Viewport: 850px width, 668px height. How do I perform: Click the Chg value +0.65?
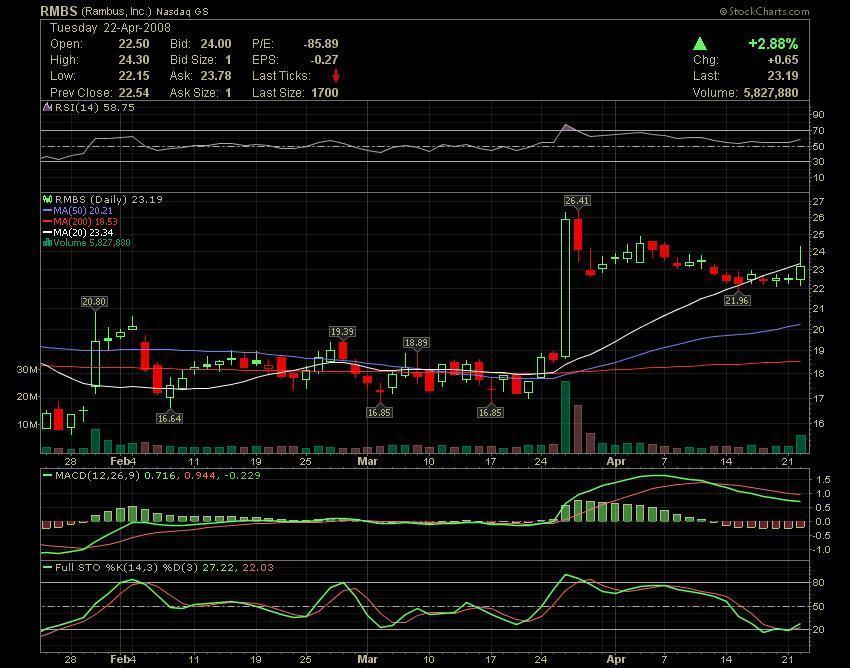point(783,60)
